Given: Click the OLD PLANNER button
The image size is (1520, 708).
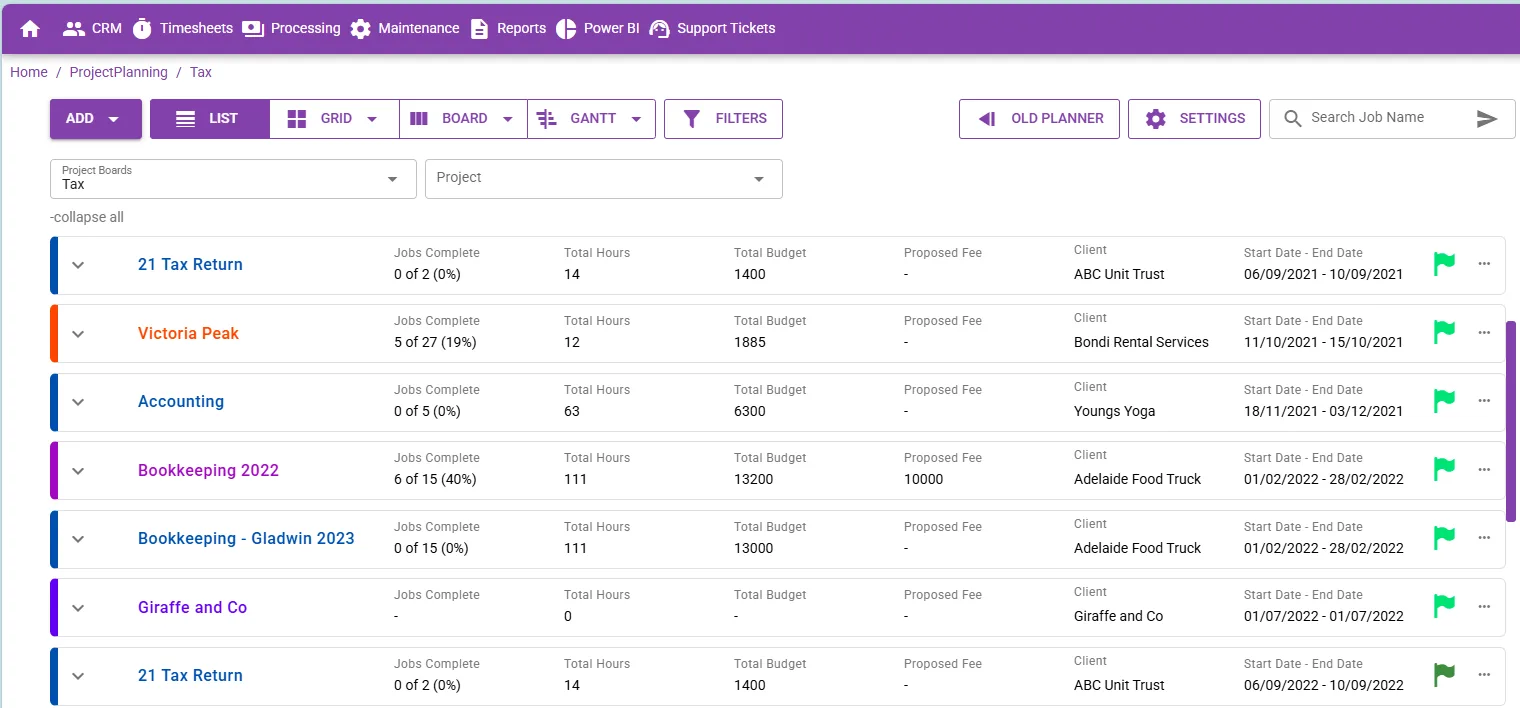Looking at the screenshot, I should 1039,119.
